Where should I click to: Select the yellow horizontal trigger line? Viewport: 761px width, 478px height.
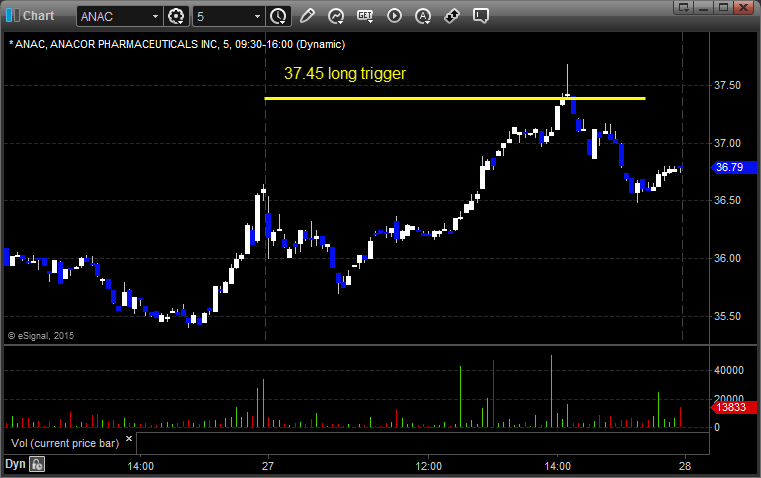tap(455, 99)
